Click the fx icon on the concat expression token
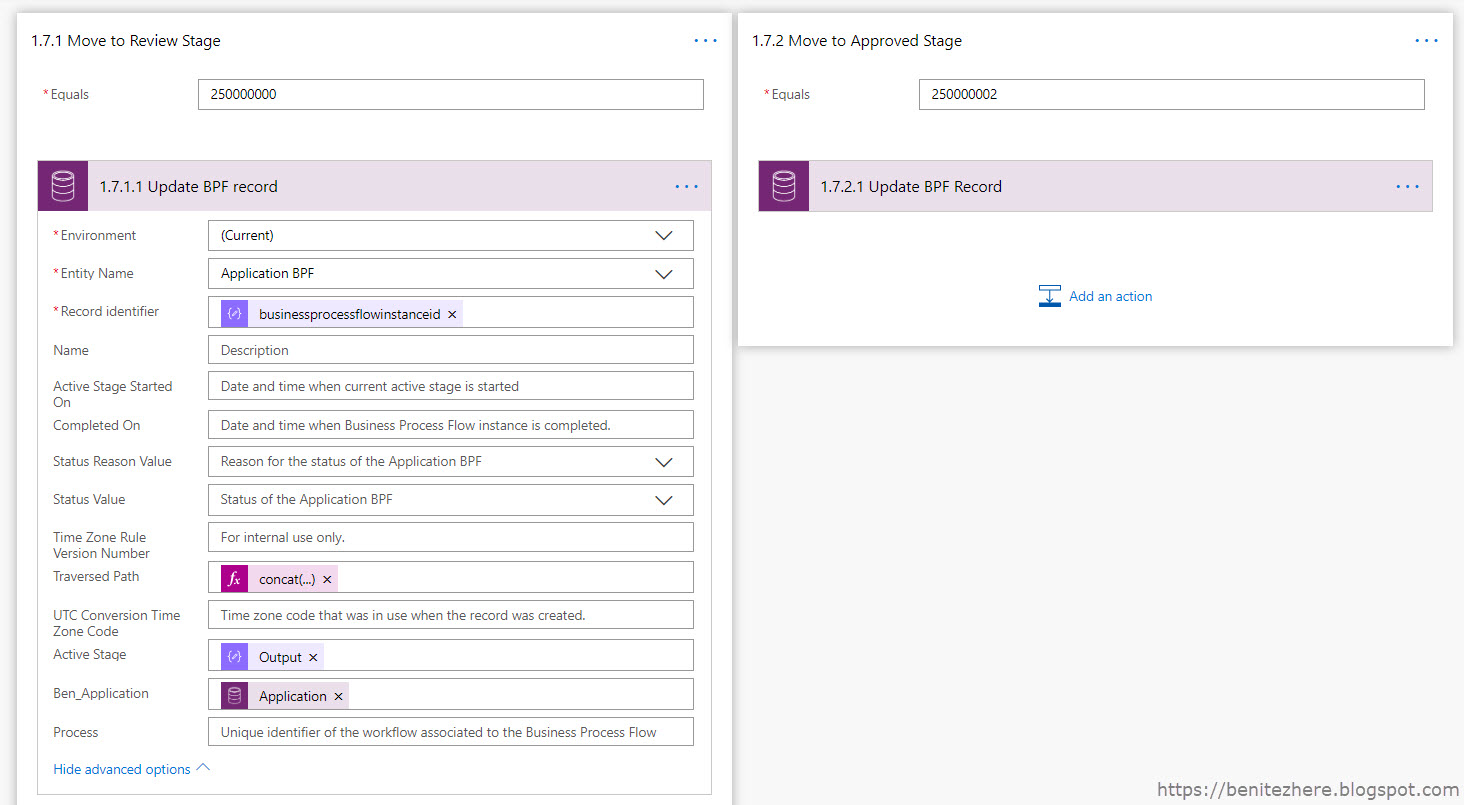 click(233, 577)
